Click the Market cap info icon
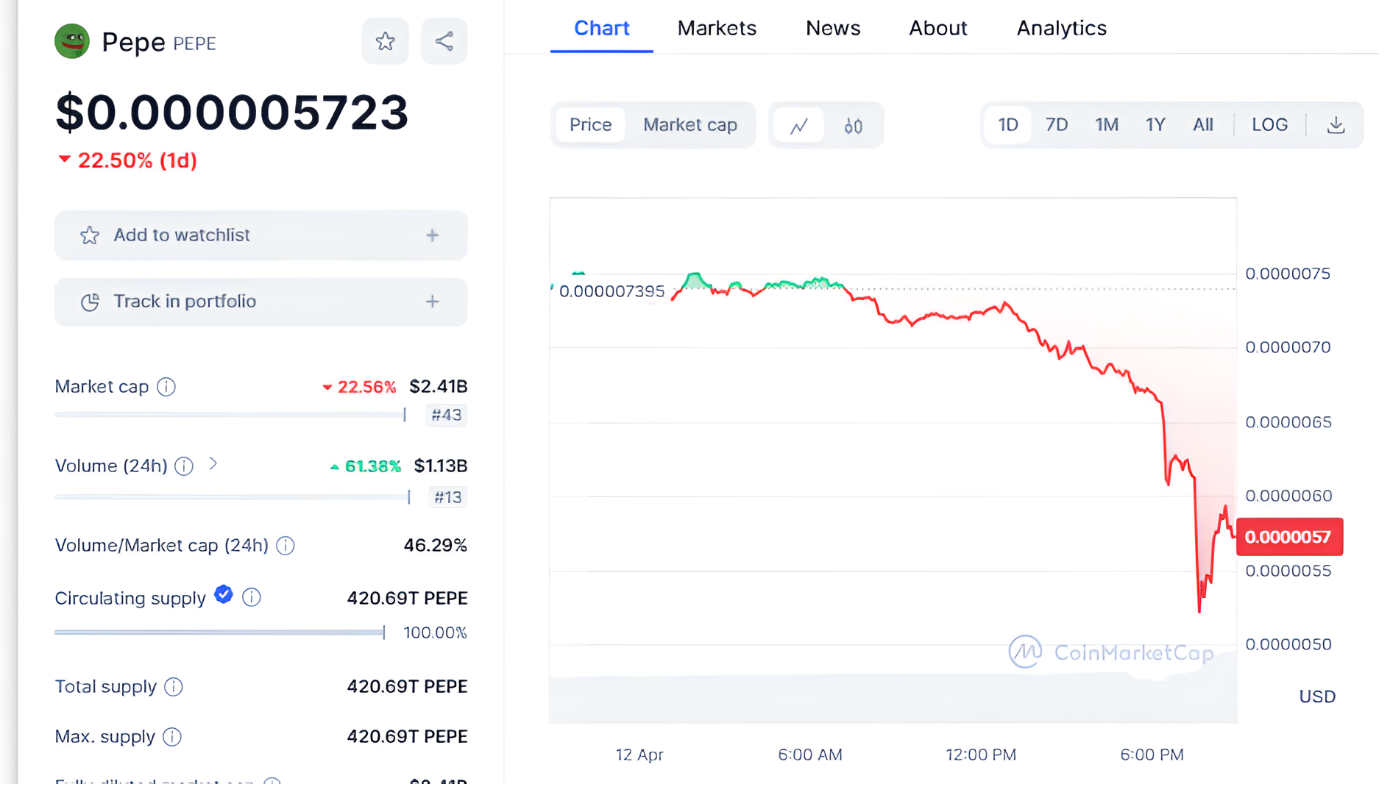1384x788 pixels. pos(167,386)
